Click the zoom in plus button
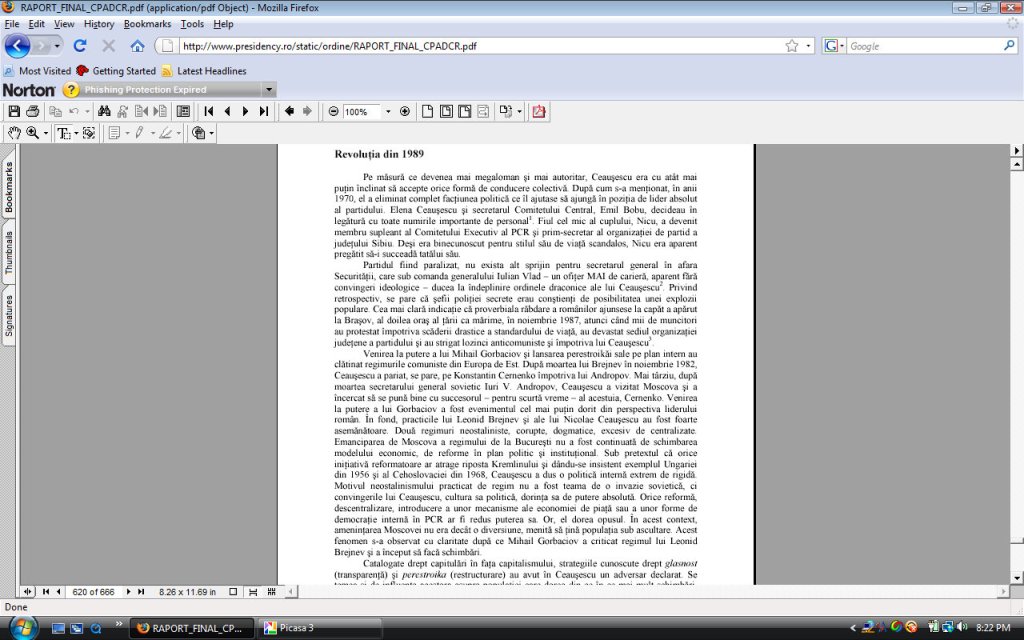Viewport: 1024px width, 640px height. pyautogui.click(x=404, y=111)
